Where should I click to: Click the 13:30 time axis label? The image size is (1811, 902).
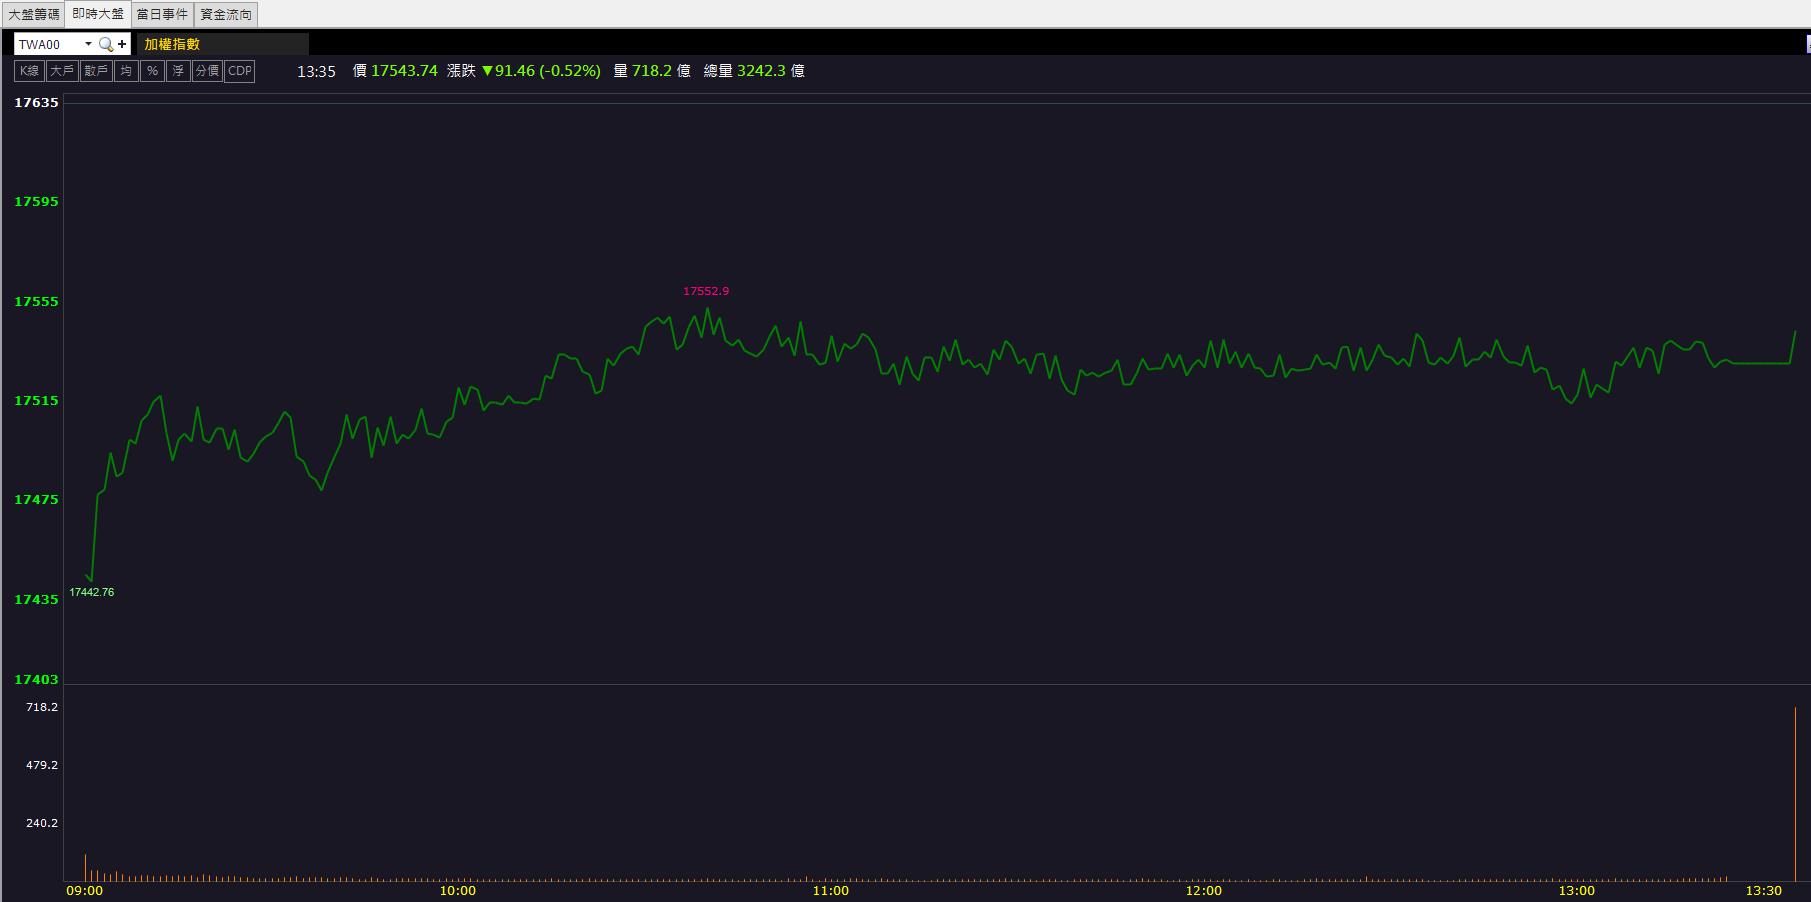[x=1764, y=890]
